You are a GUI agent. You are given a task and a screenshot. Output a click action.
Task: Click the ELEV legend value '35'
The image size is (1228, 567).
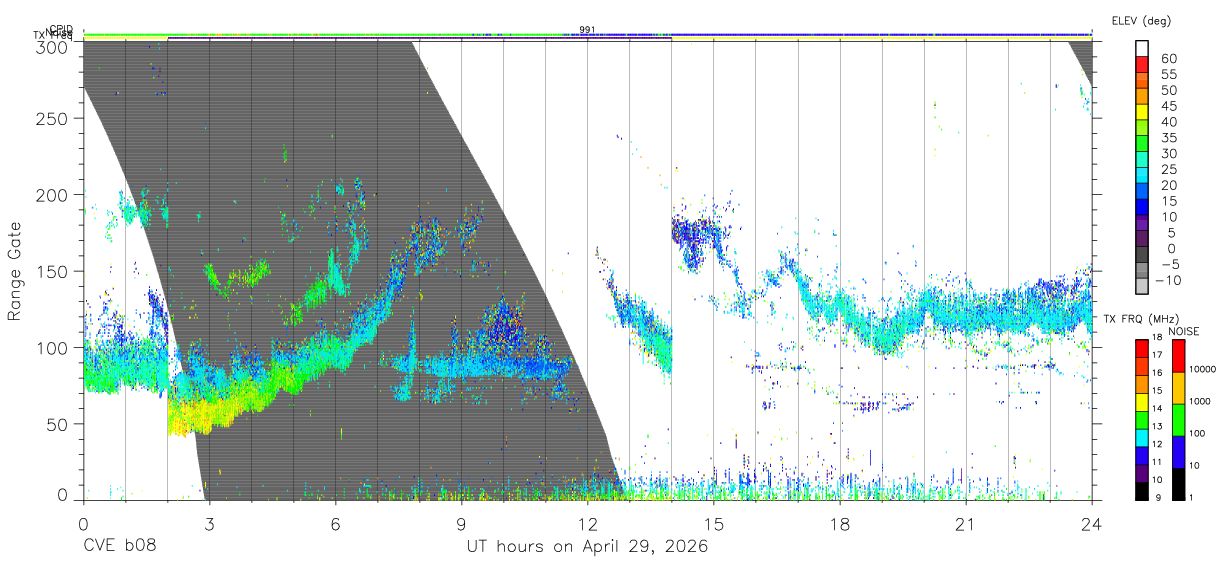(x=1169, y=138)
